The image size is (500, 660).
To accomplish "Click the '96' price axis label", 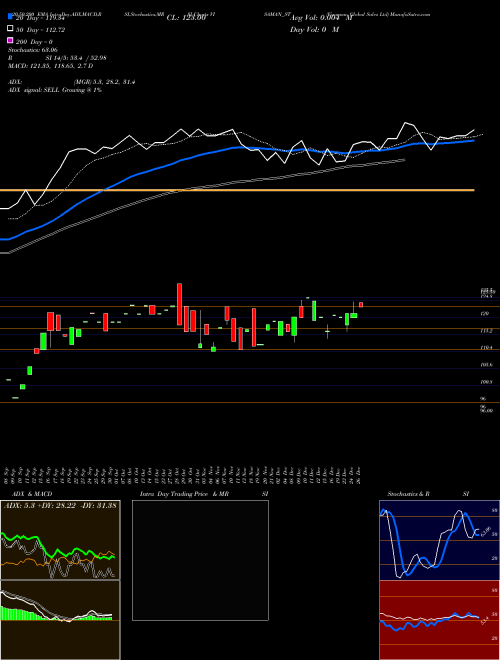I will pyautogui.click(x=483, y=399).
